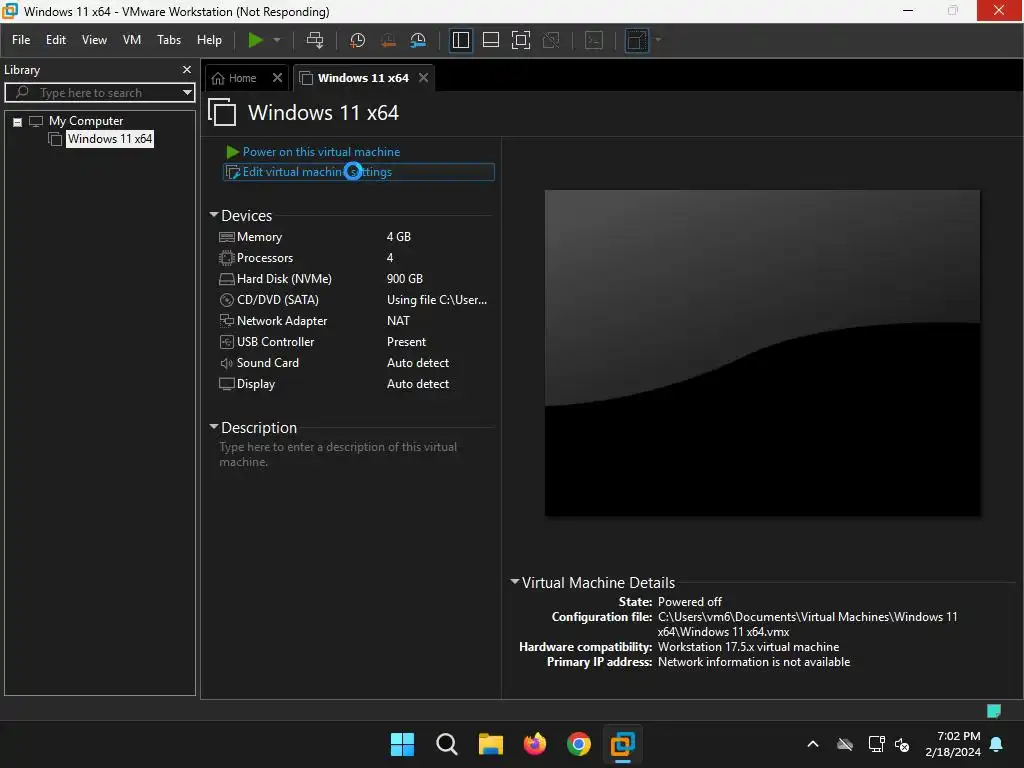Screen dimensions: 1024x768
Task: Toggle the thumbnail bar view icon
Action: click(x=490, y=40)
